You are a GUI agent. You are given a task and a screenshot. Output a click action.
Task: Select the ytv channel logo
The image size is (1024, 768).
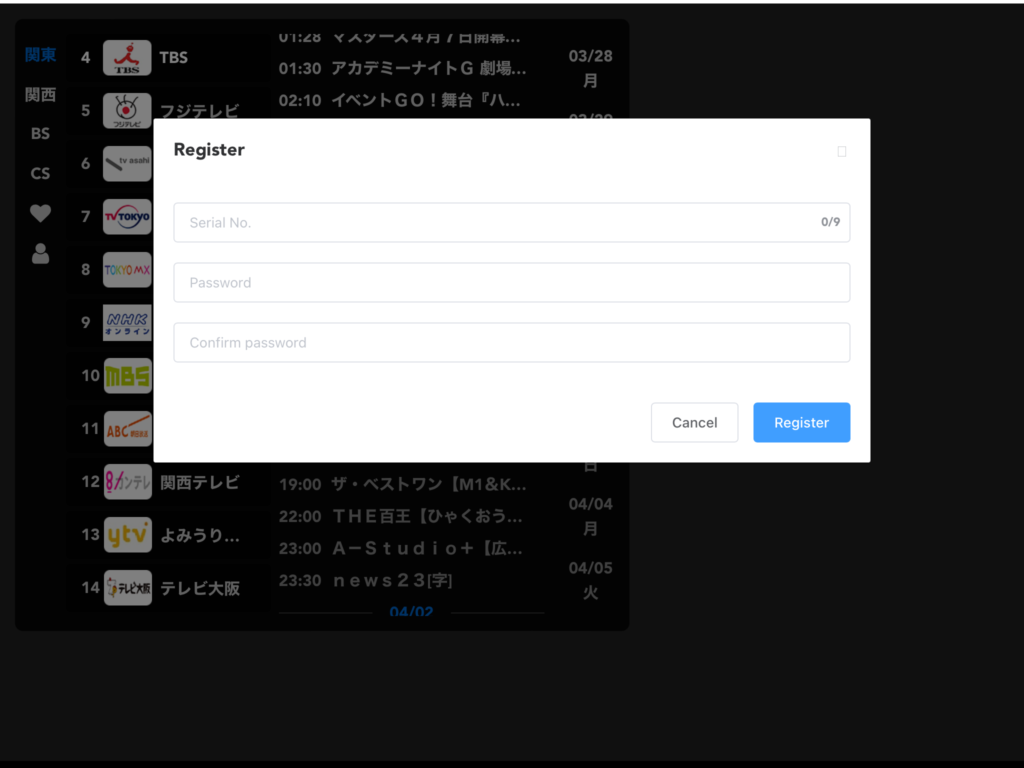[x=127, y=535]
